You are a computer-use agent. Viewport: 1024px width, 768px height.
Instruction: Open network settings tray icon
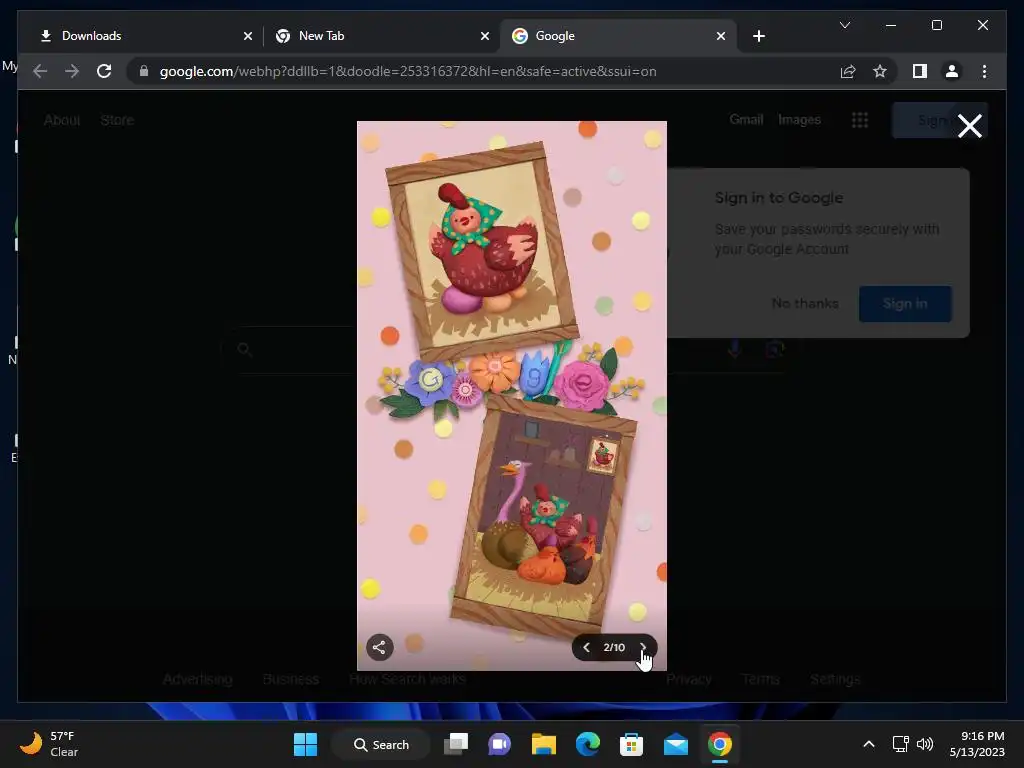click(901, 744)
